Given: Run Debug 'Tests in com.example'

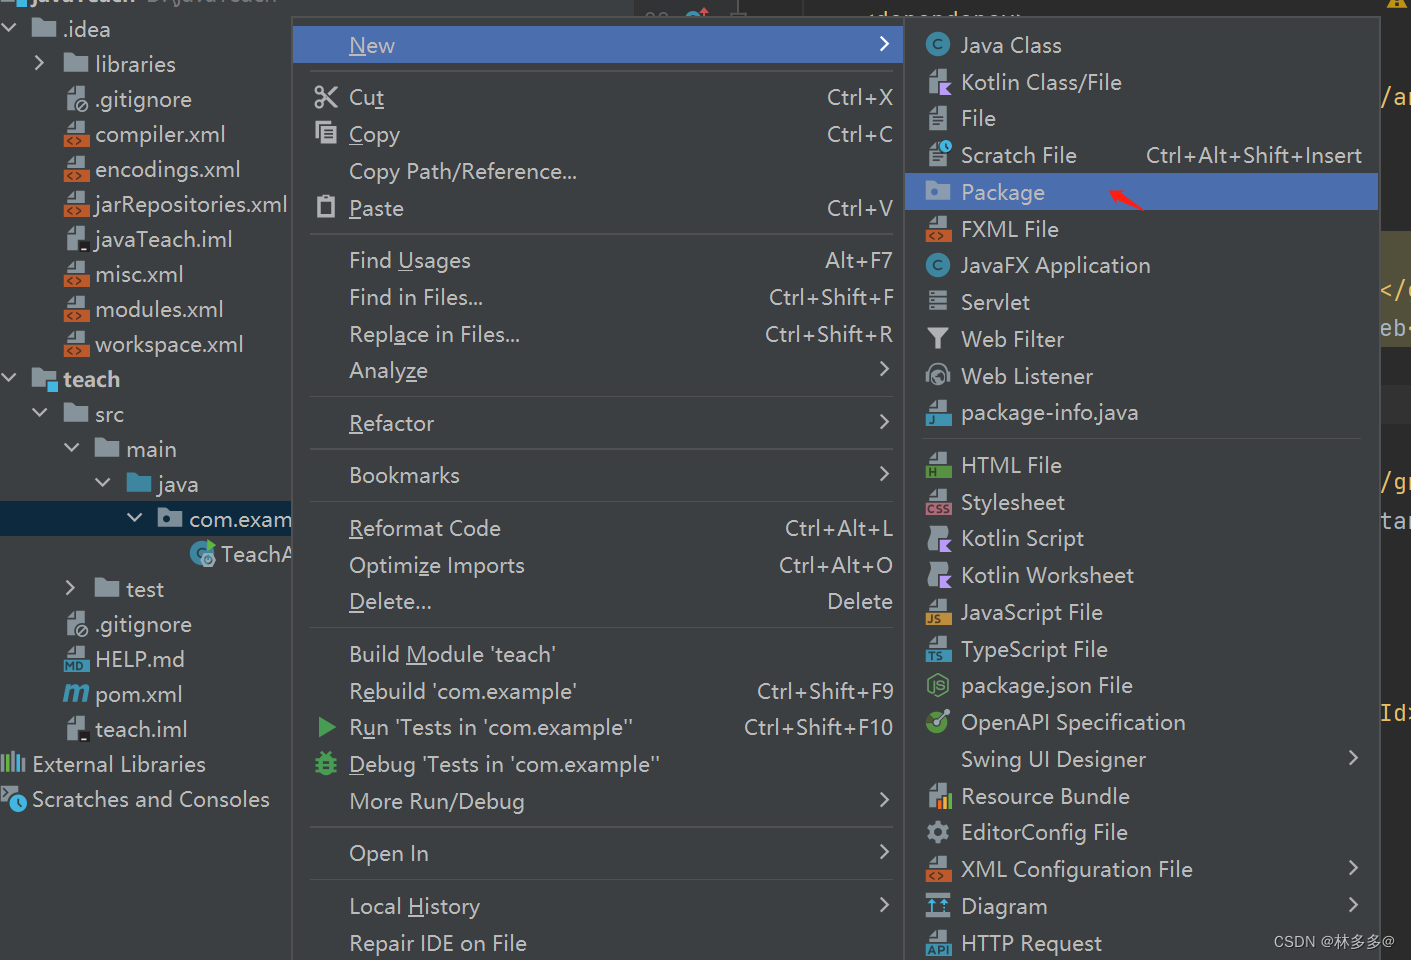Looking at the screenshot, I should 504,764.
